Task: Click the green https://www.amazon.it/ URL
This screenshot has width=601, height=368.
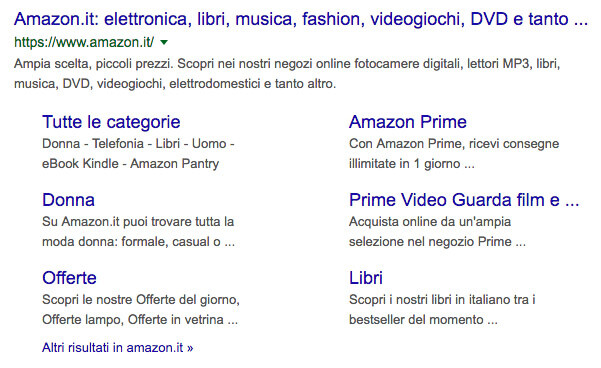Action: pyautogui.click(x=84, y=42)
